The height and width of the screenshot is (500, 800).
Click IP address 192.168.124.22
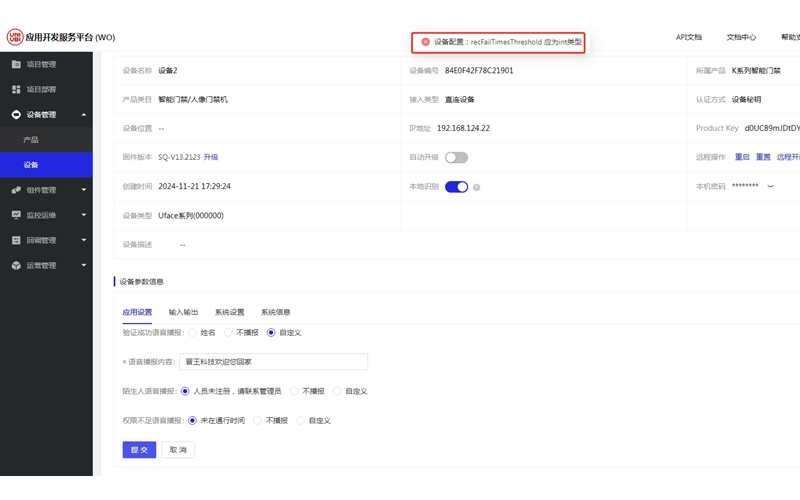(x=463, y=128)
